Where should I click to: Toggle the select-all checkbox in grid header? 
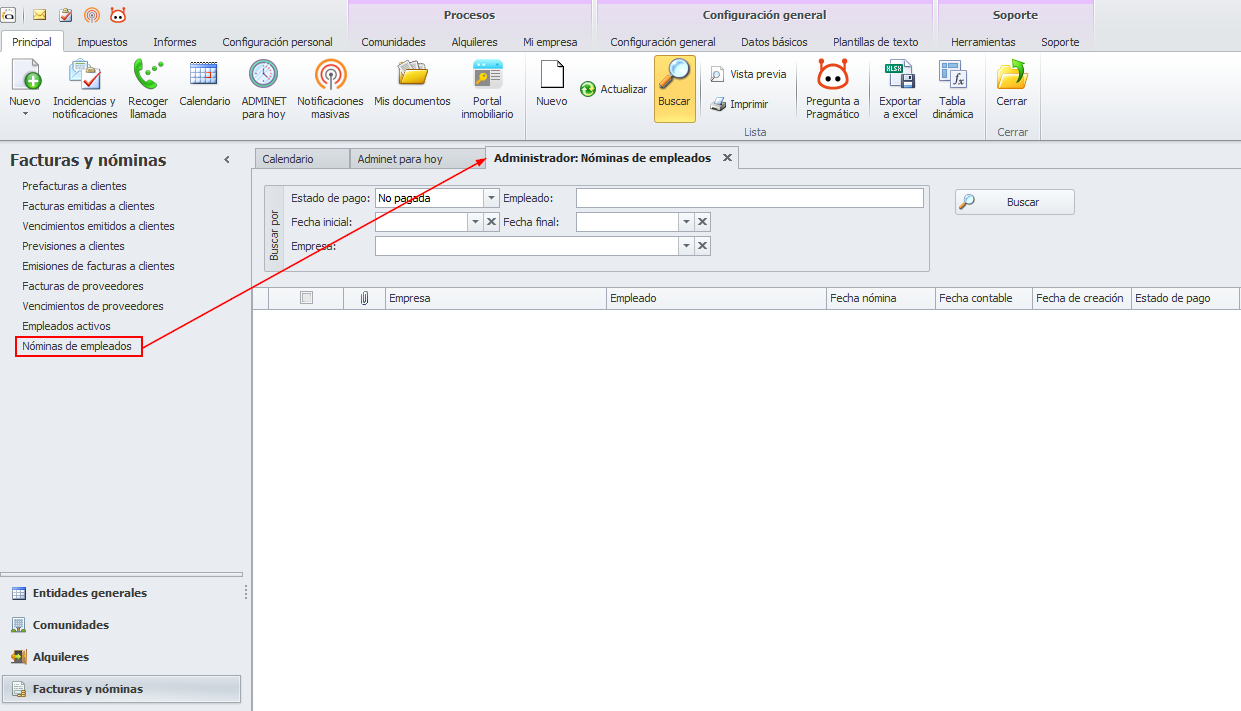307,297
